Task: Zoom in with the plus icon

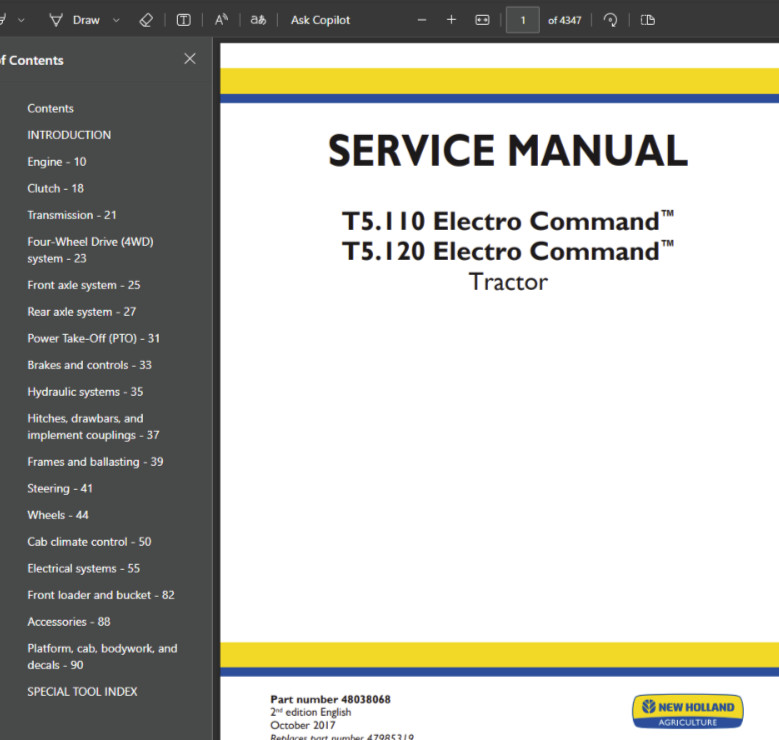Action: 451,20
